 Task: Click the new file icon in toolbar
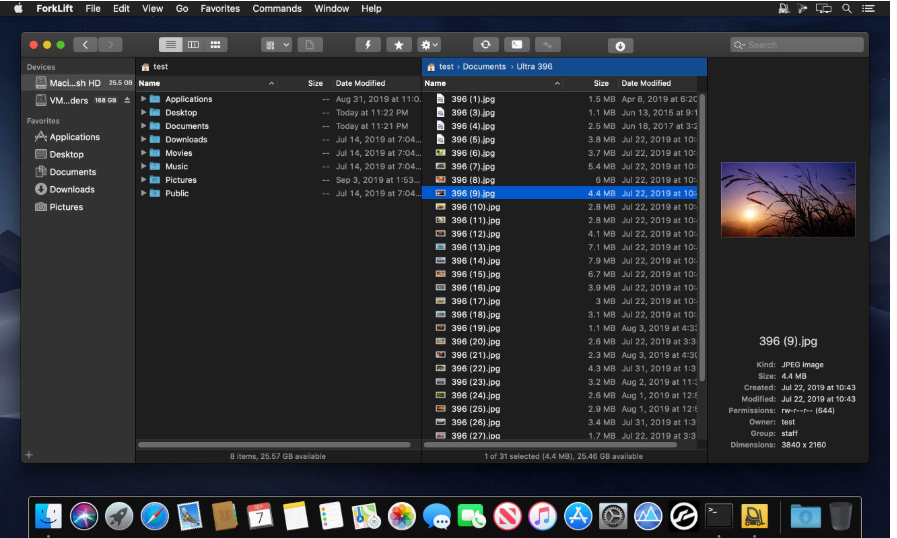pos(310,45)
